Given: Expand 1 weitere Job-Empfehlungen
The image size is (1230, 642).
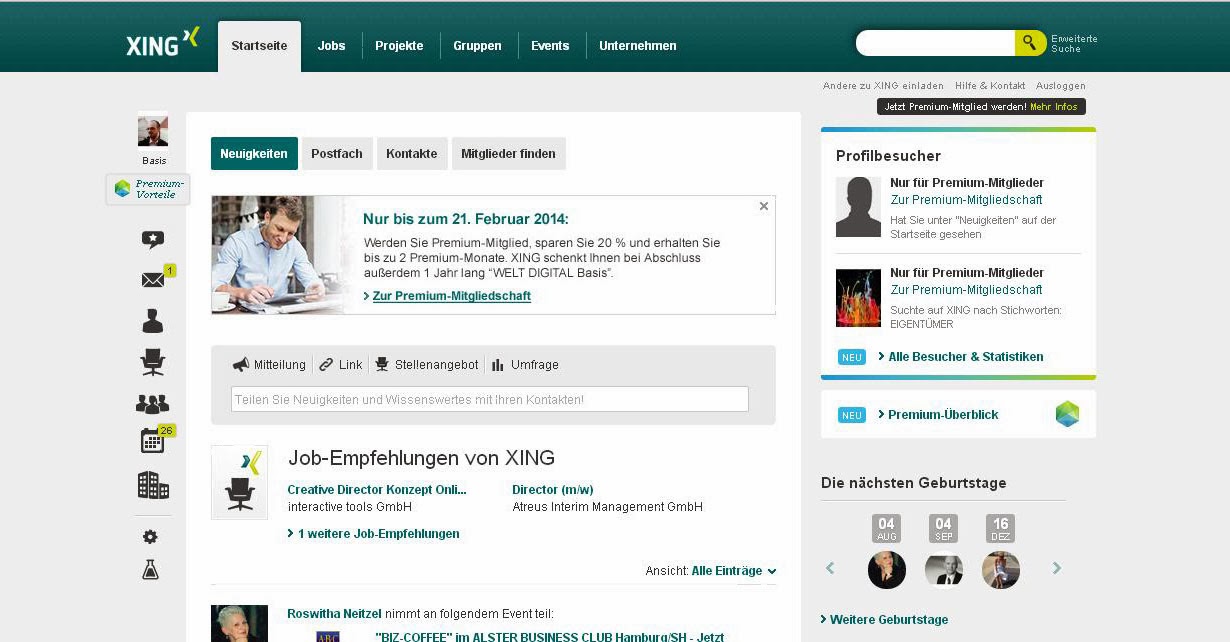Looking at the screenshot, I should pos(373,534).
